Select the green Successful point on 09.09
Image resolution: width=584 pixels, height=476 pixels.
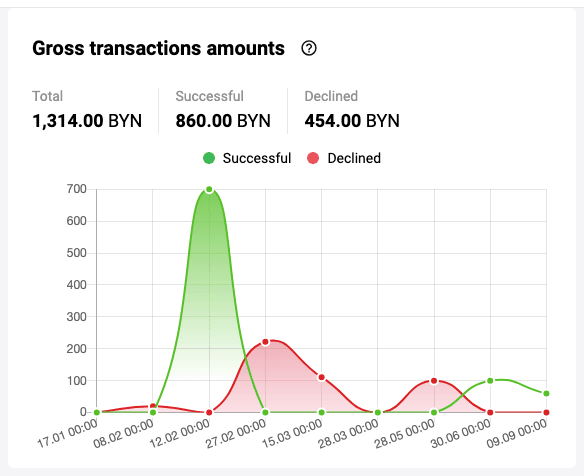coord(546,393)
